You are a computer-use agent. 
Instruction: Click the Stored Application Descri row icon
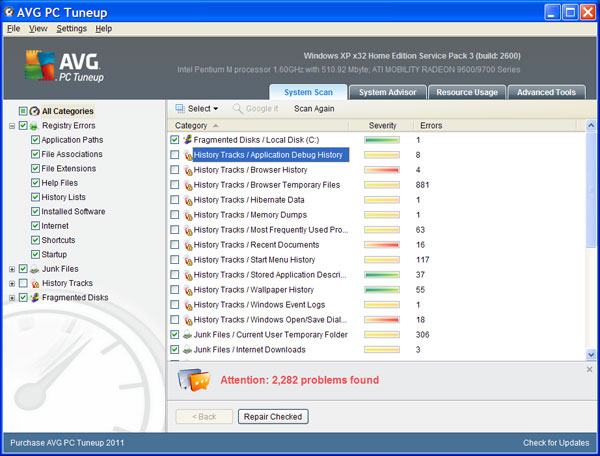188,275
